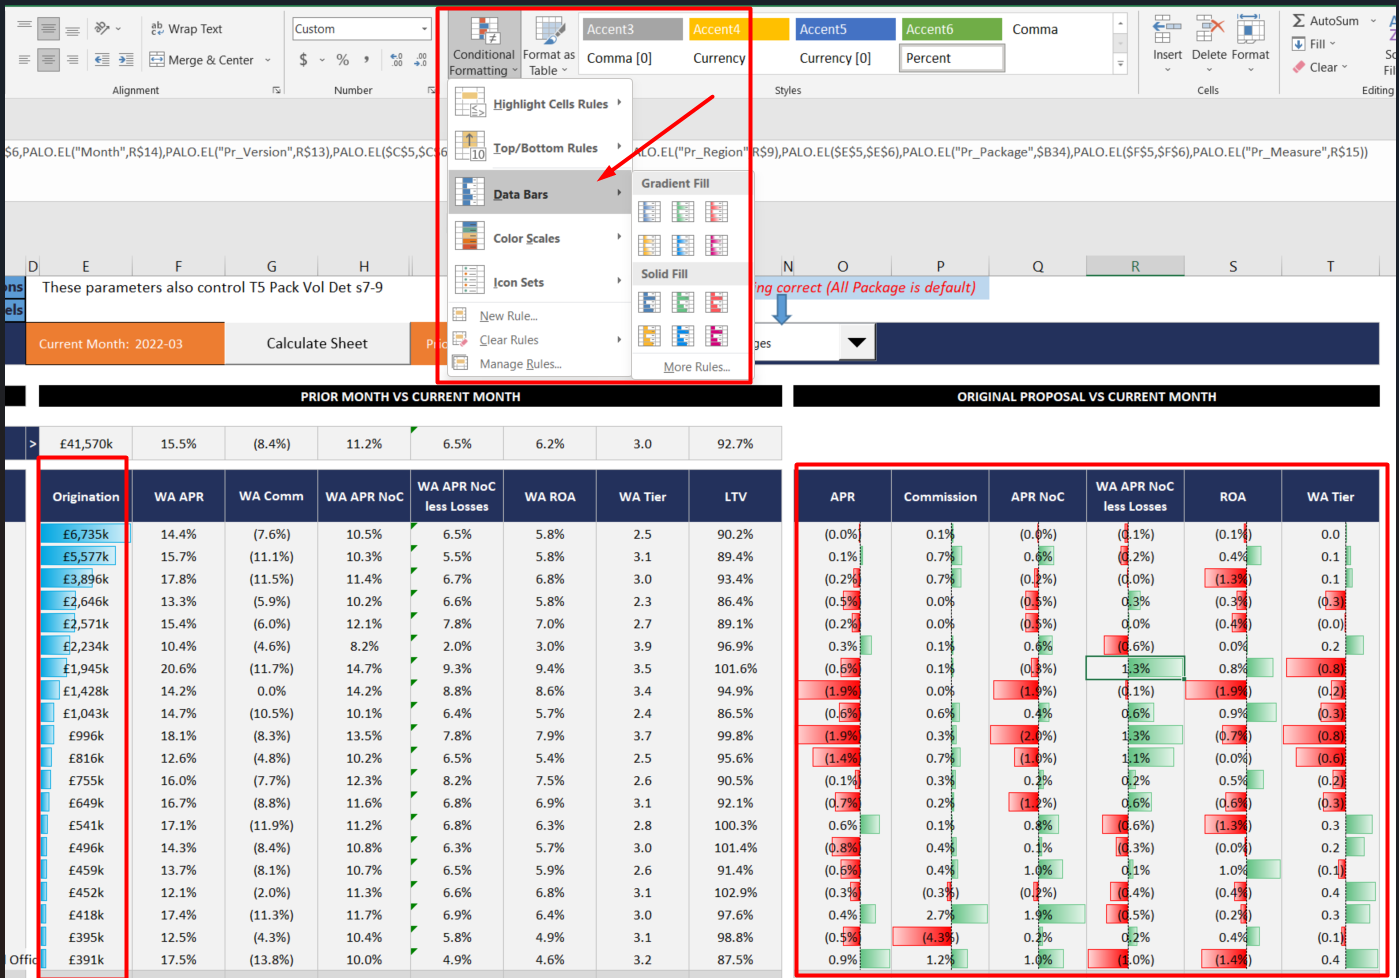Toggle center horizontal alignment
This screenshot has width=1399, height=978.
tap(48, 60)
